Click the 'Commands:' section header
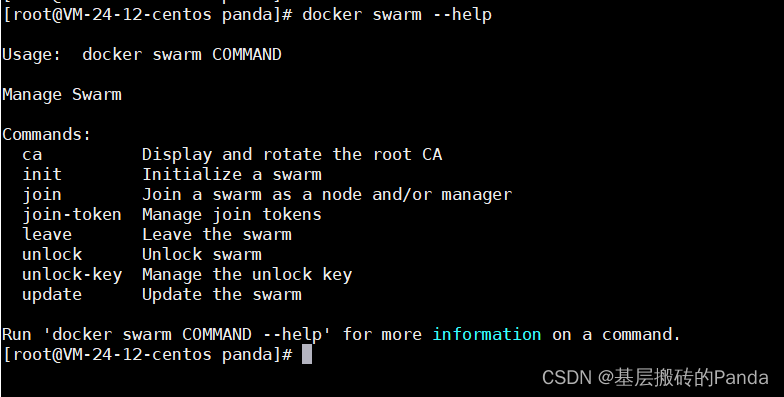Screen dimensions: 784x397 (x=47, y=134)
